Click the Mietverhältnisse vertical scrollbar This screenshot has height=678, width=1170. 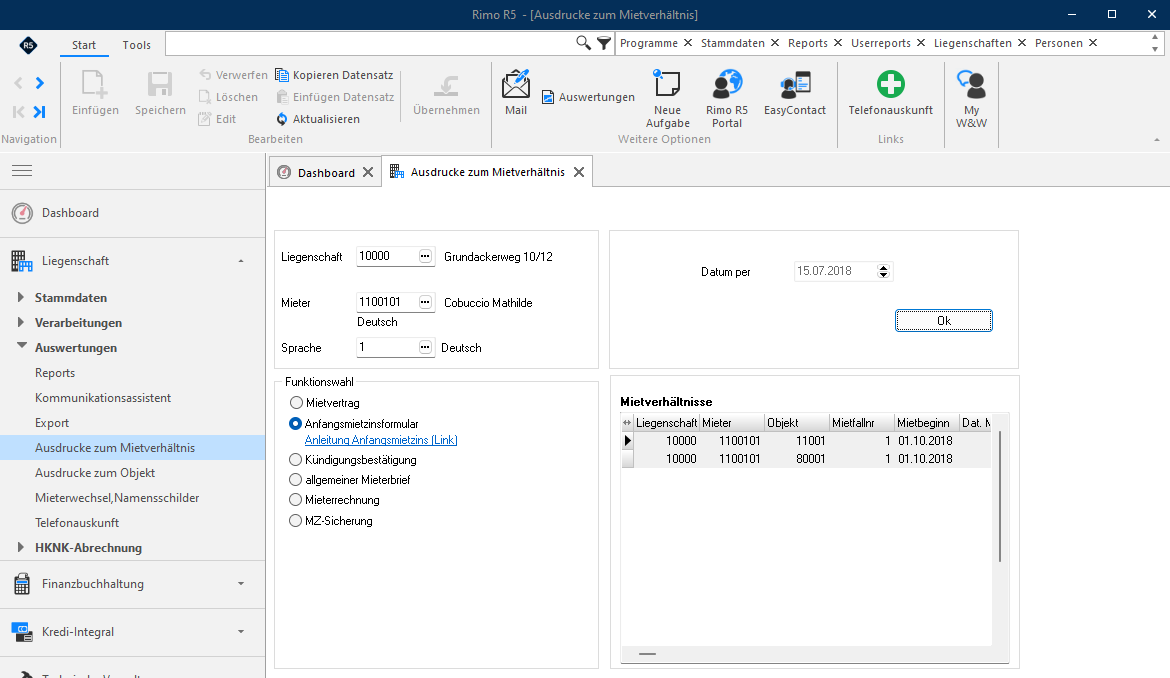click(1000, 497)
